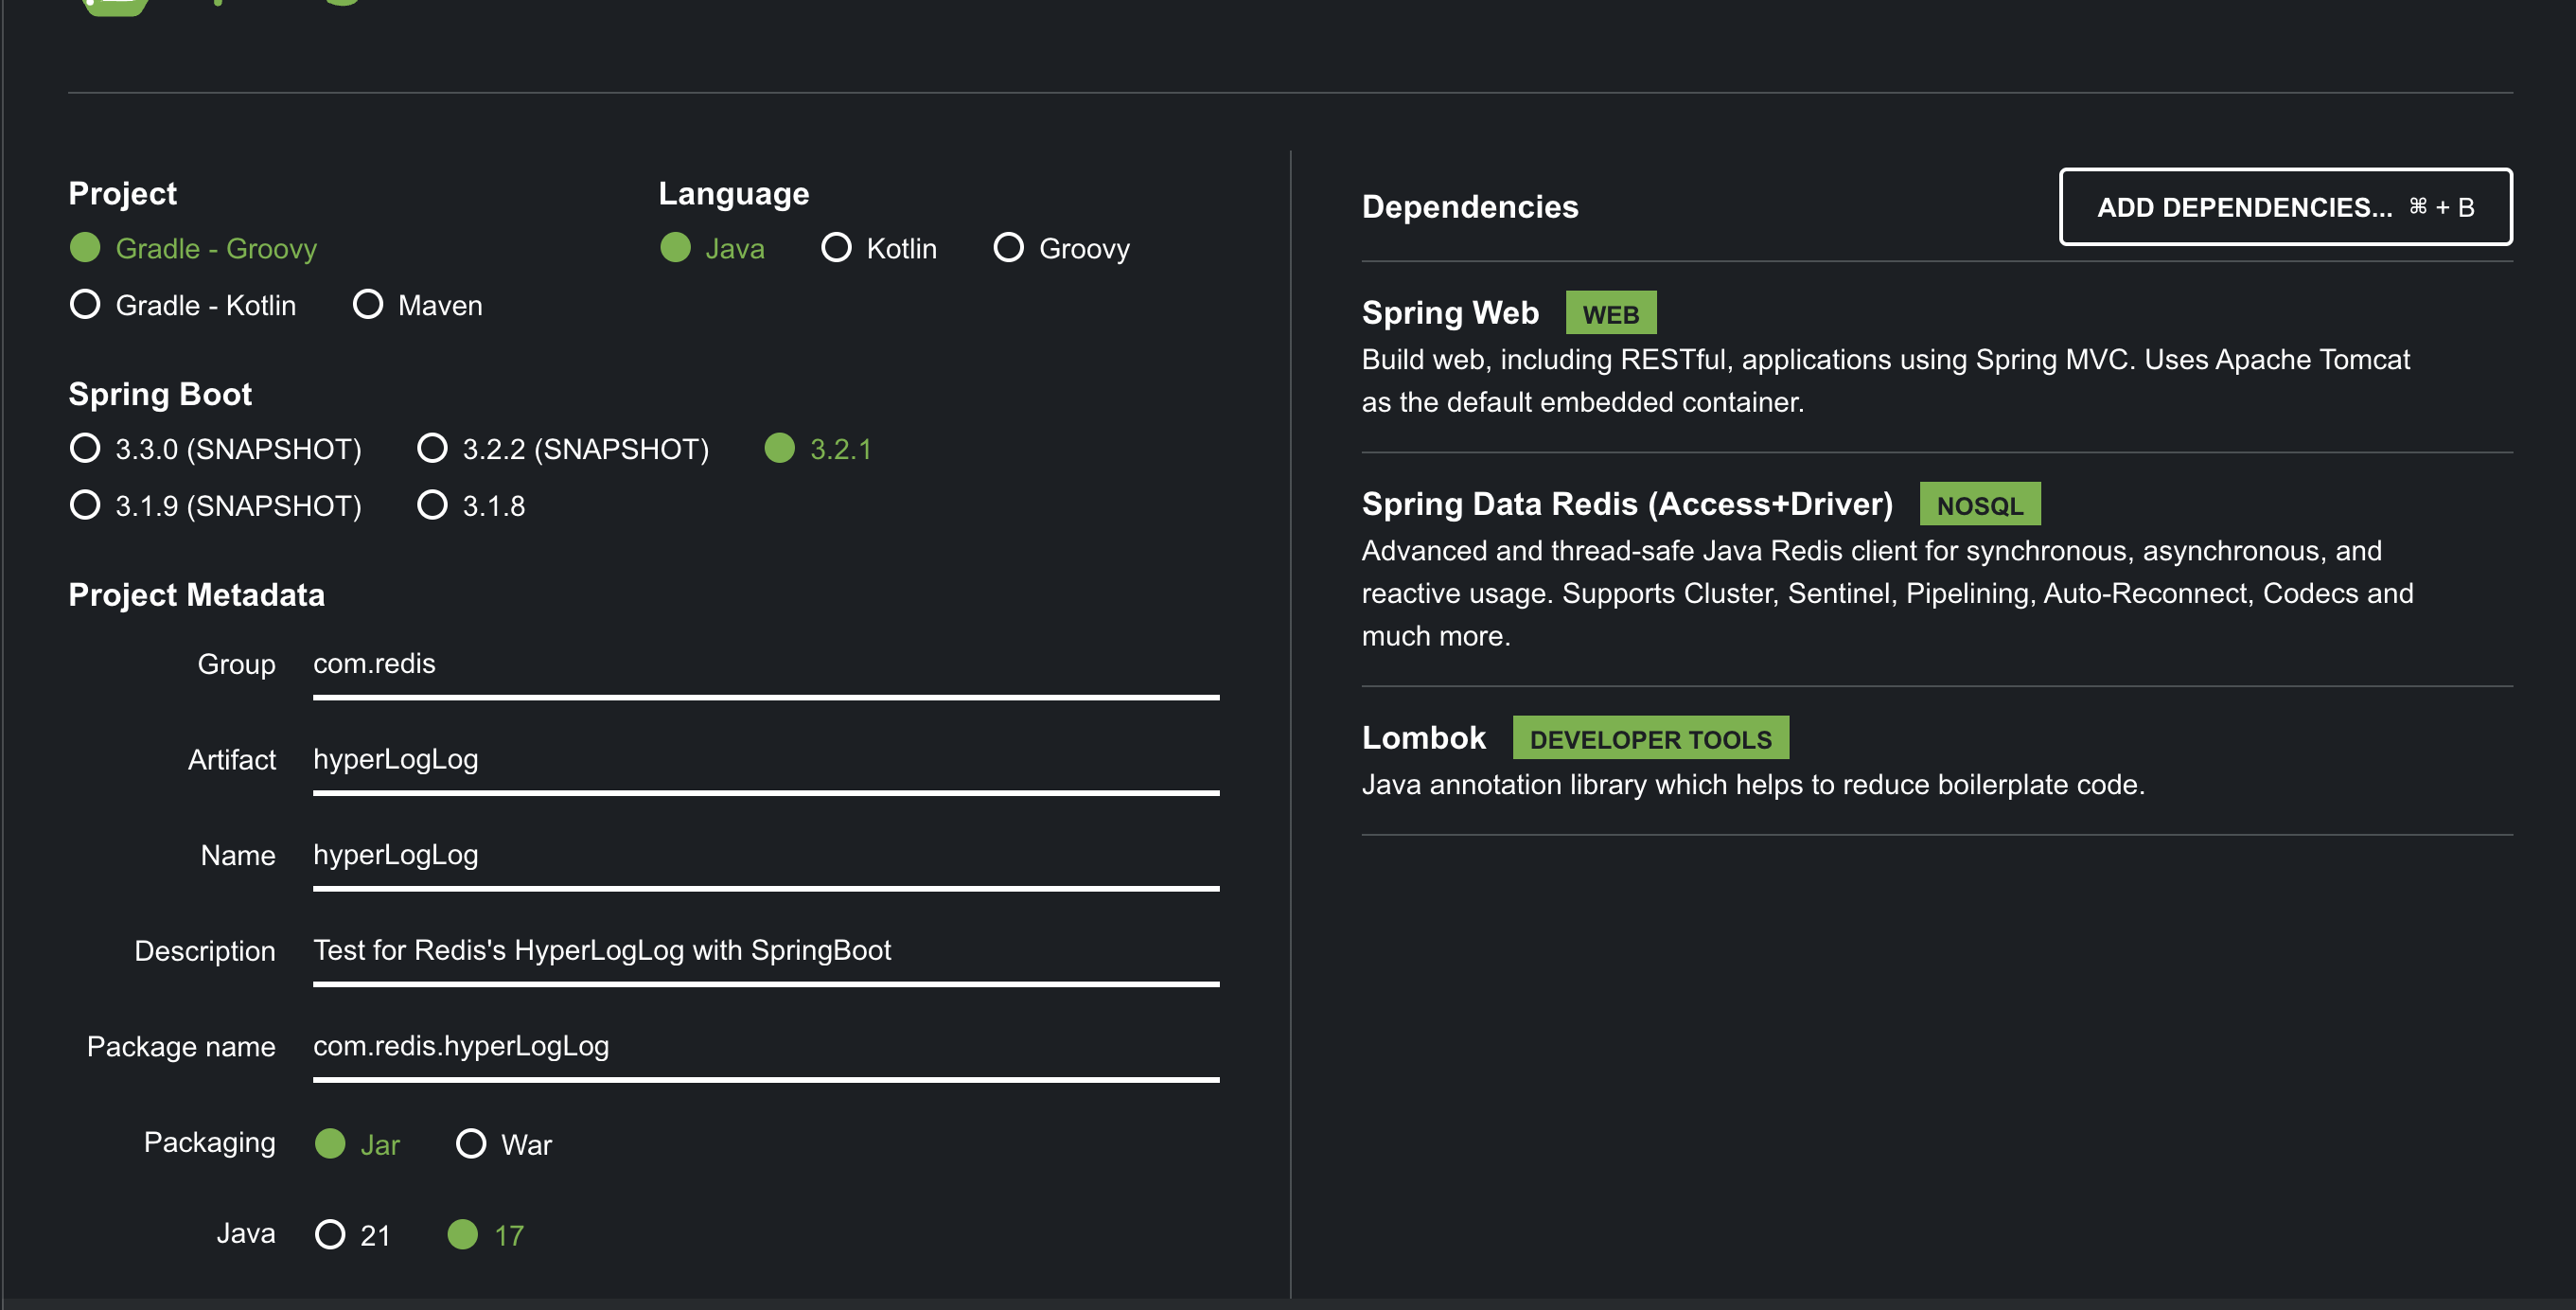The height and width of the screenshot is (1310, 2576).
Task: Select Java language option
Action: click(712, 248)
